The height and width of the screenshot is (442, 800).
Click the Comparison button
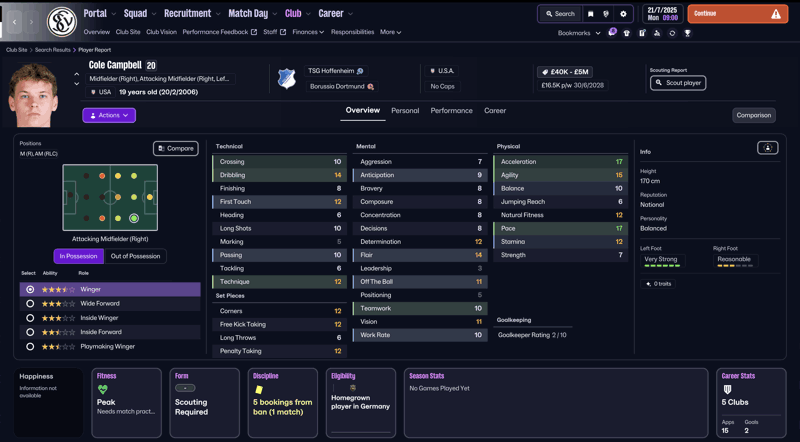pos(754,115)
